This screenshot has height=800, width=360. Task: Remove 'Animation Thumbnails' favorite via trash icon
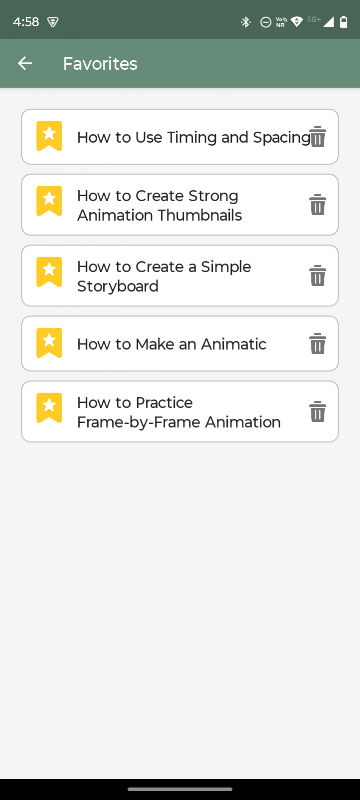(x=318, y=205)
